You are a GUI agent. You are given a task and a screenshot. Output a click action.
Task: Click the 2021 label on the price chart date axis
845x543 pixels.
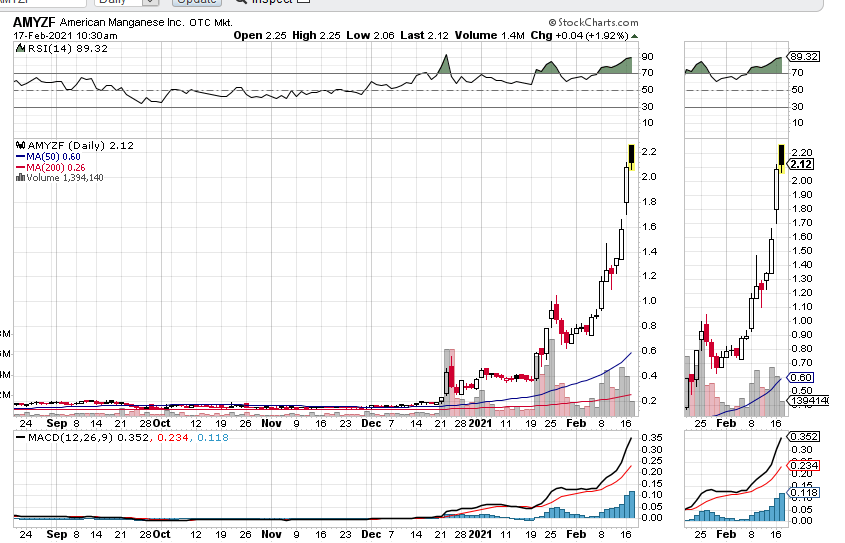(x=480, y=423)
